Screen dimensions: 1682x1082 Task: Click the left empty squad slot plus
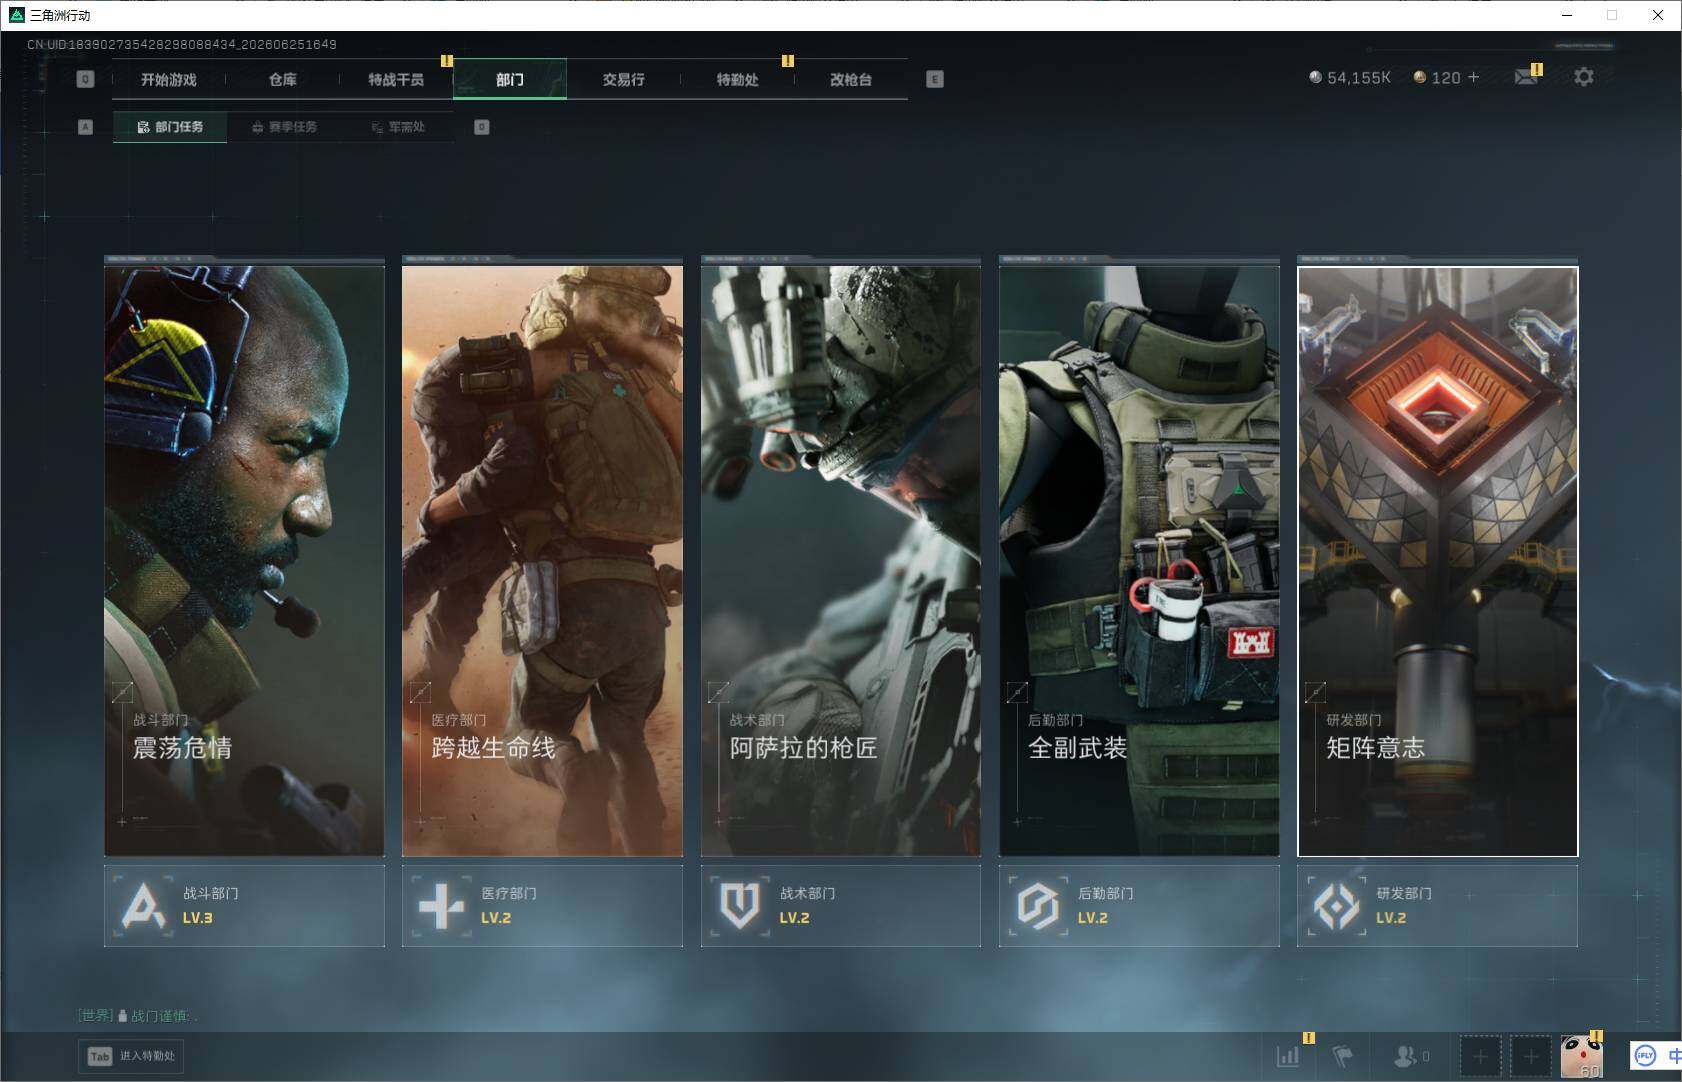1480,1056
